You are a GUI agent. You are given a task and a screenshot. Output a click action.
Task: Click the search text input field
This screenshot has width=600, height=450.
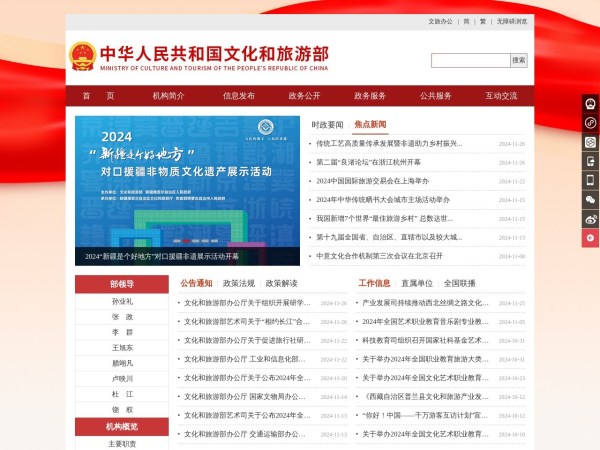click(470, 60)
